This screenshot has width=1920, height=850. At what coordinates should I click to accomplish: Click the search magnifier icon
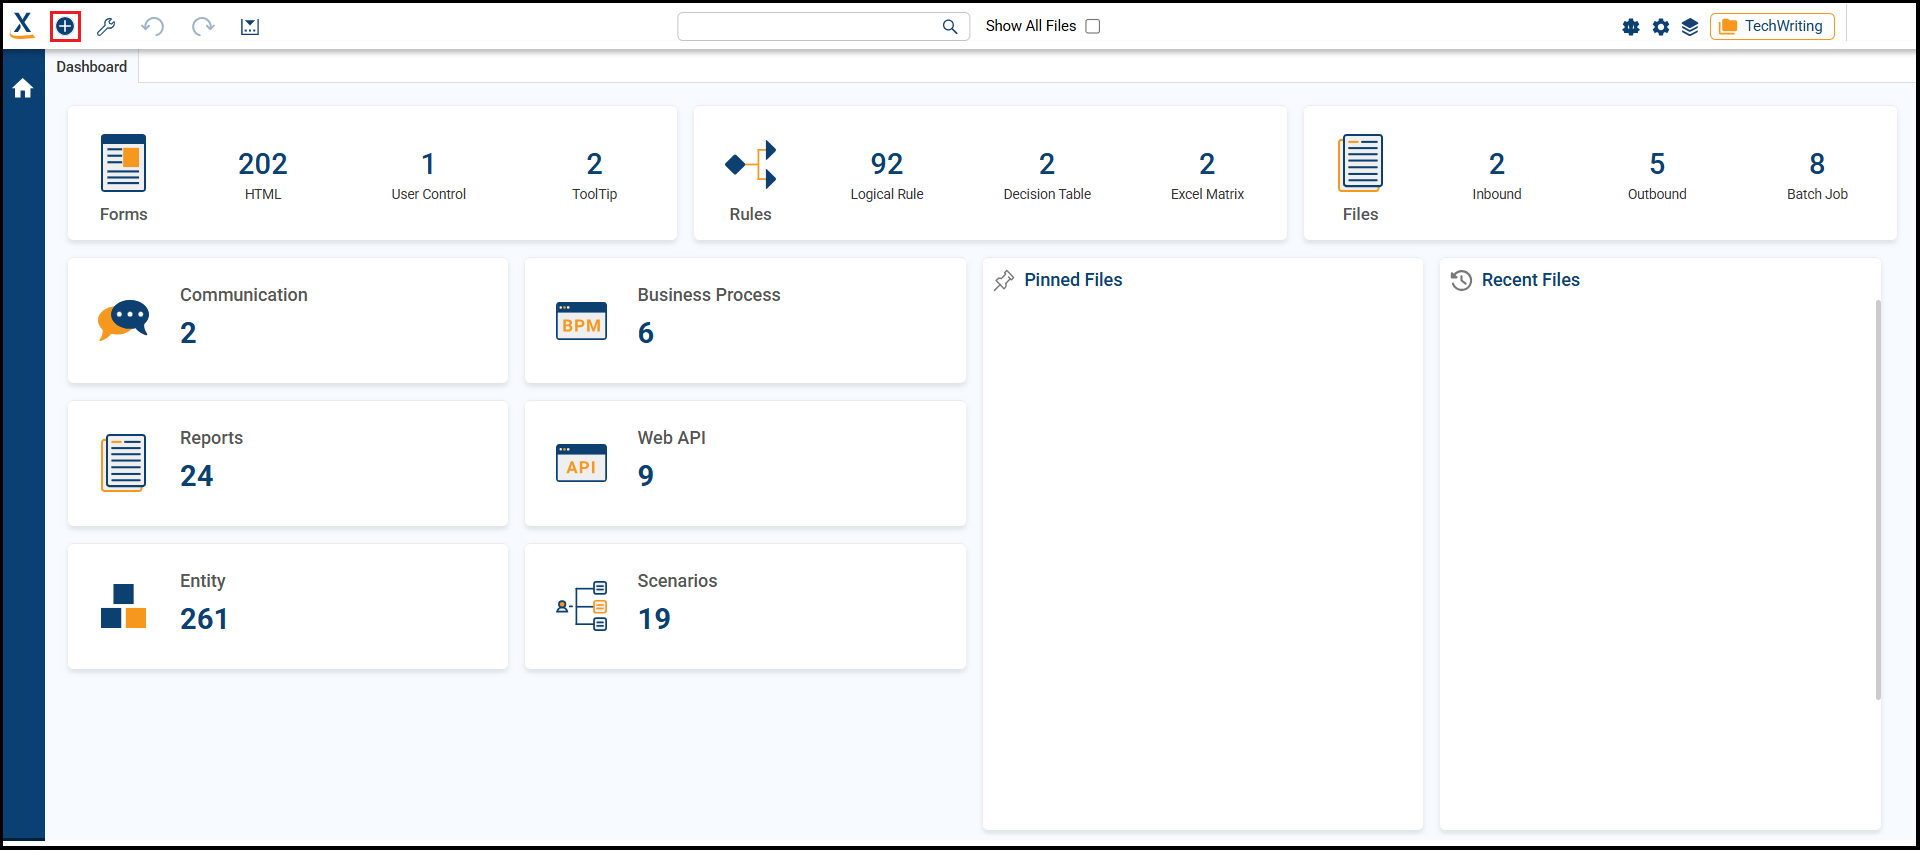point(950,27)
